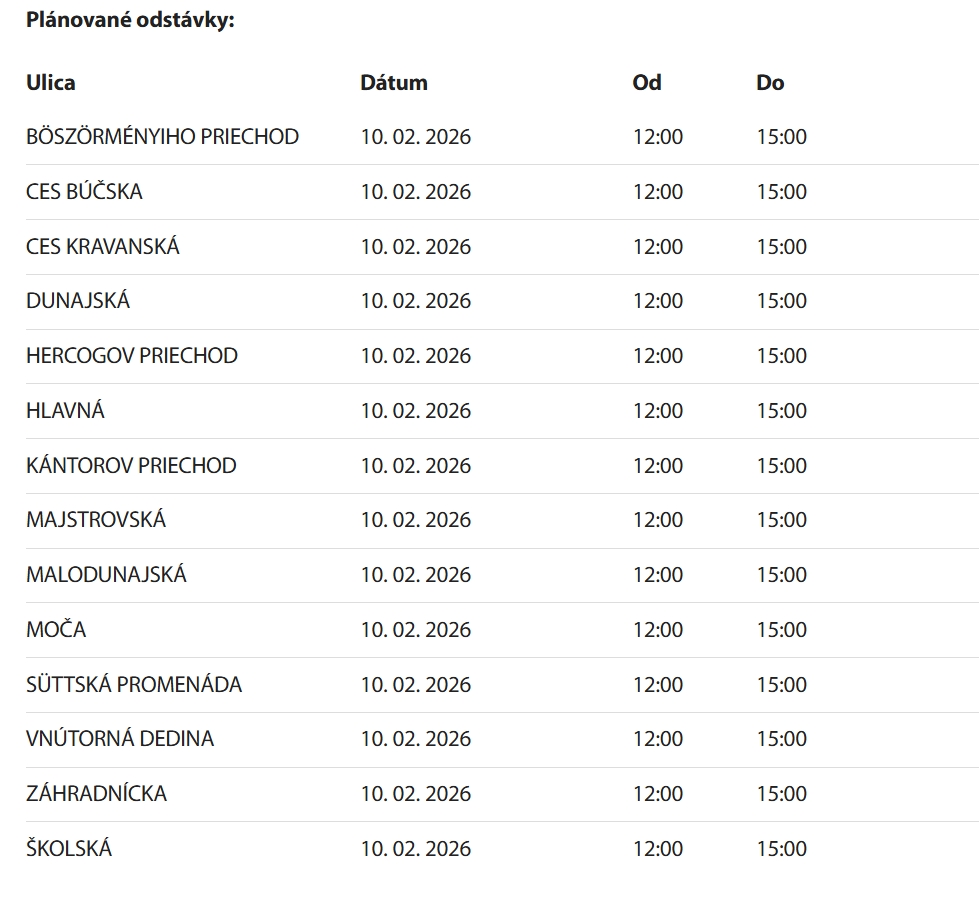This screenshot has height=914, width=979.
Task: Select the DUNAJSKÁ street name
Action: click(x=78, y=301)
